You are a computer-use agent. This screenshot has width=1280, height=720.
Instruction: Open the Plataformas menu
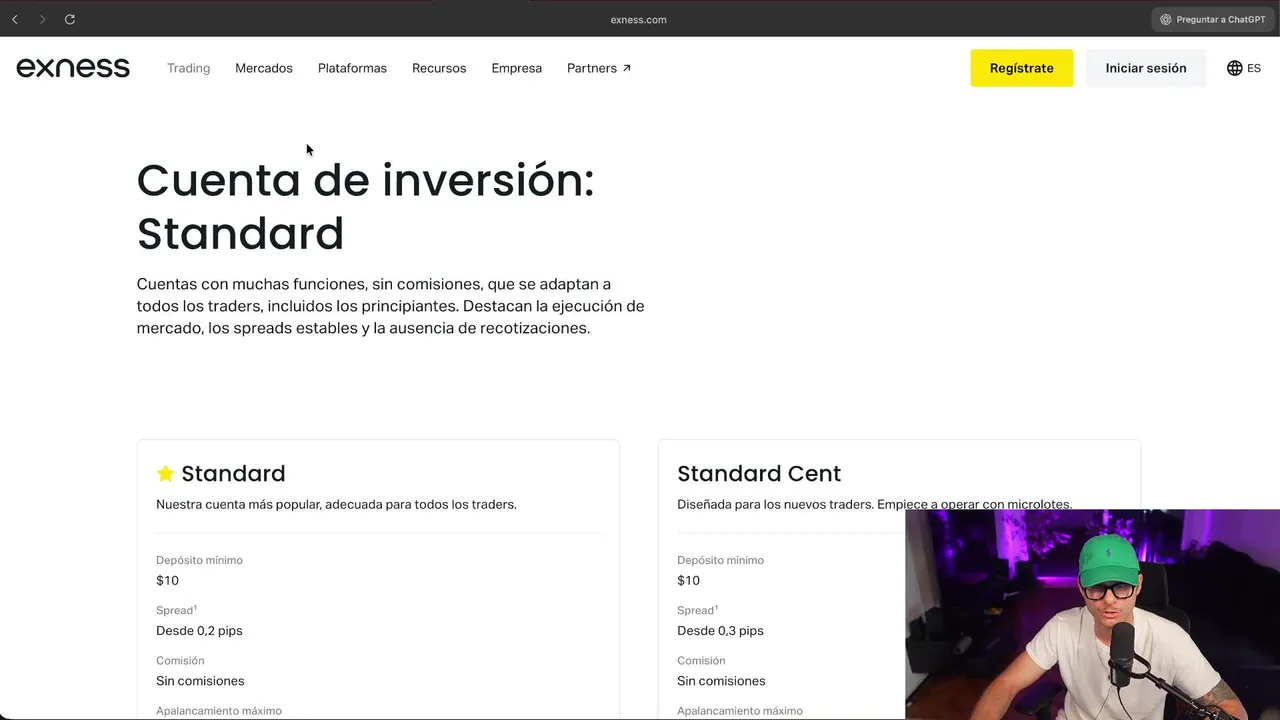[x=352, y=68]
